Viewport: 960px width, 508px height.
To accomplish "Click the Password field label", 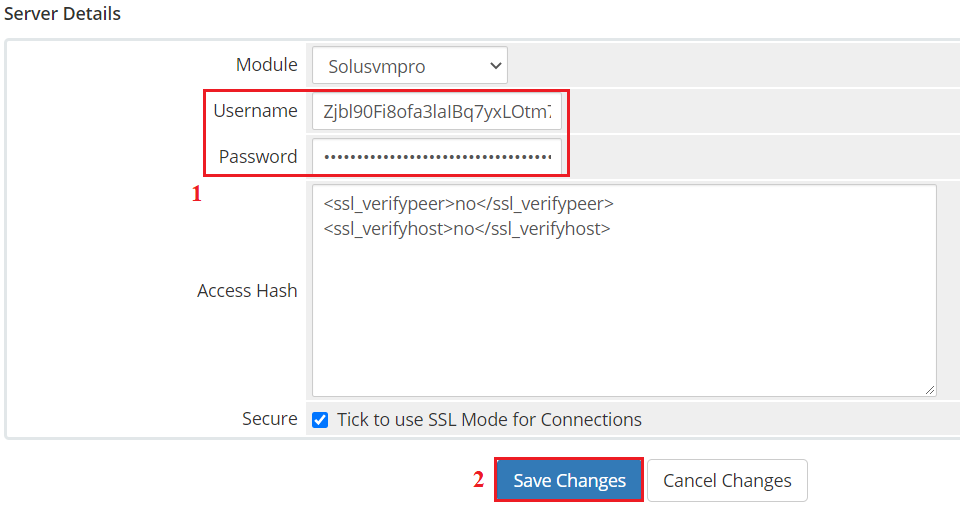I will [258, 157].
